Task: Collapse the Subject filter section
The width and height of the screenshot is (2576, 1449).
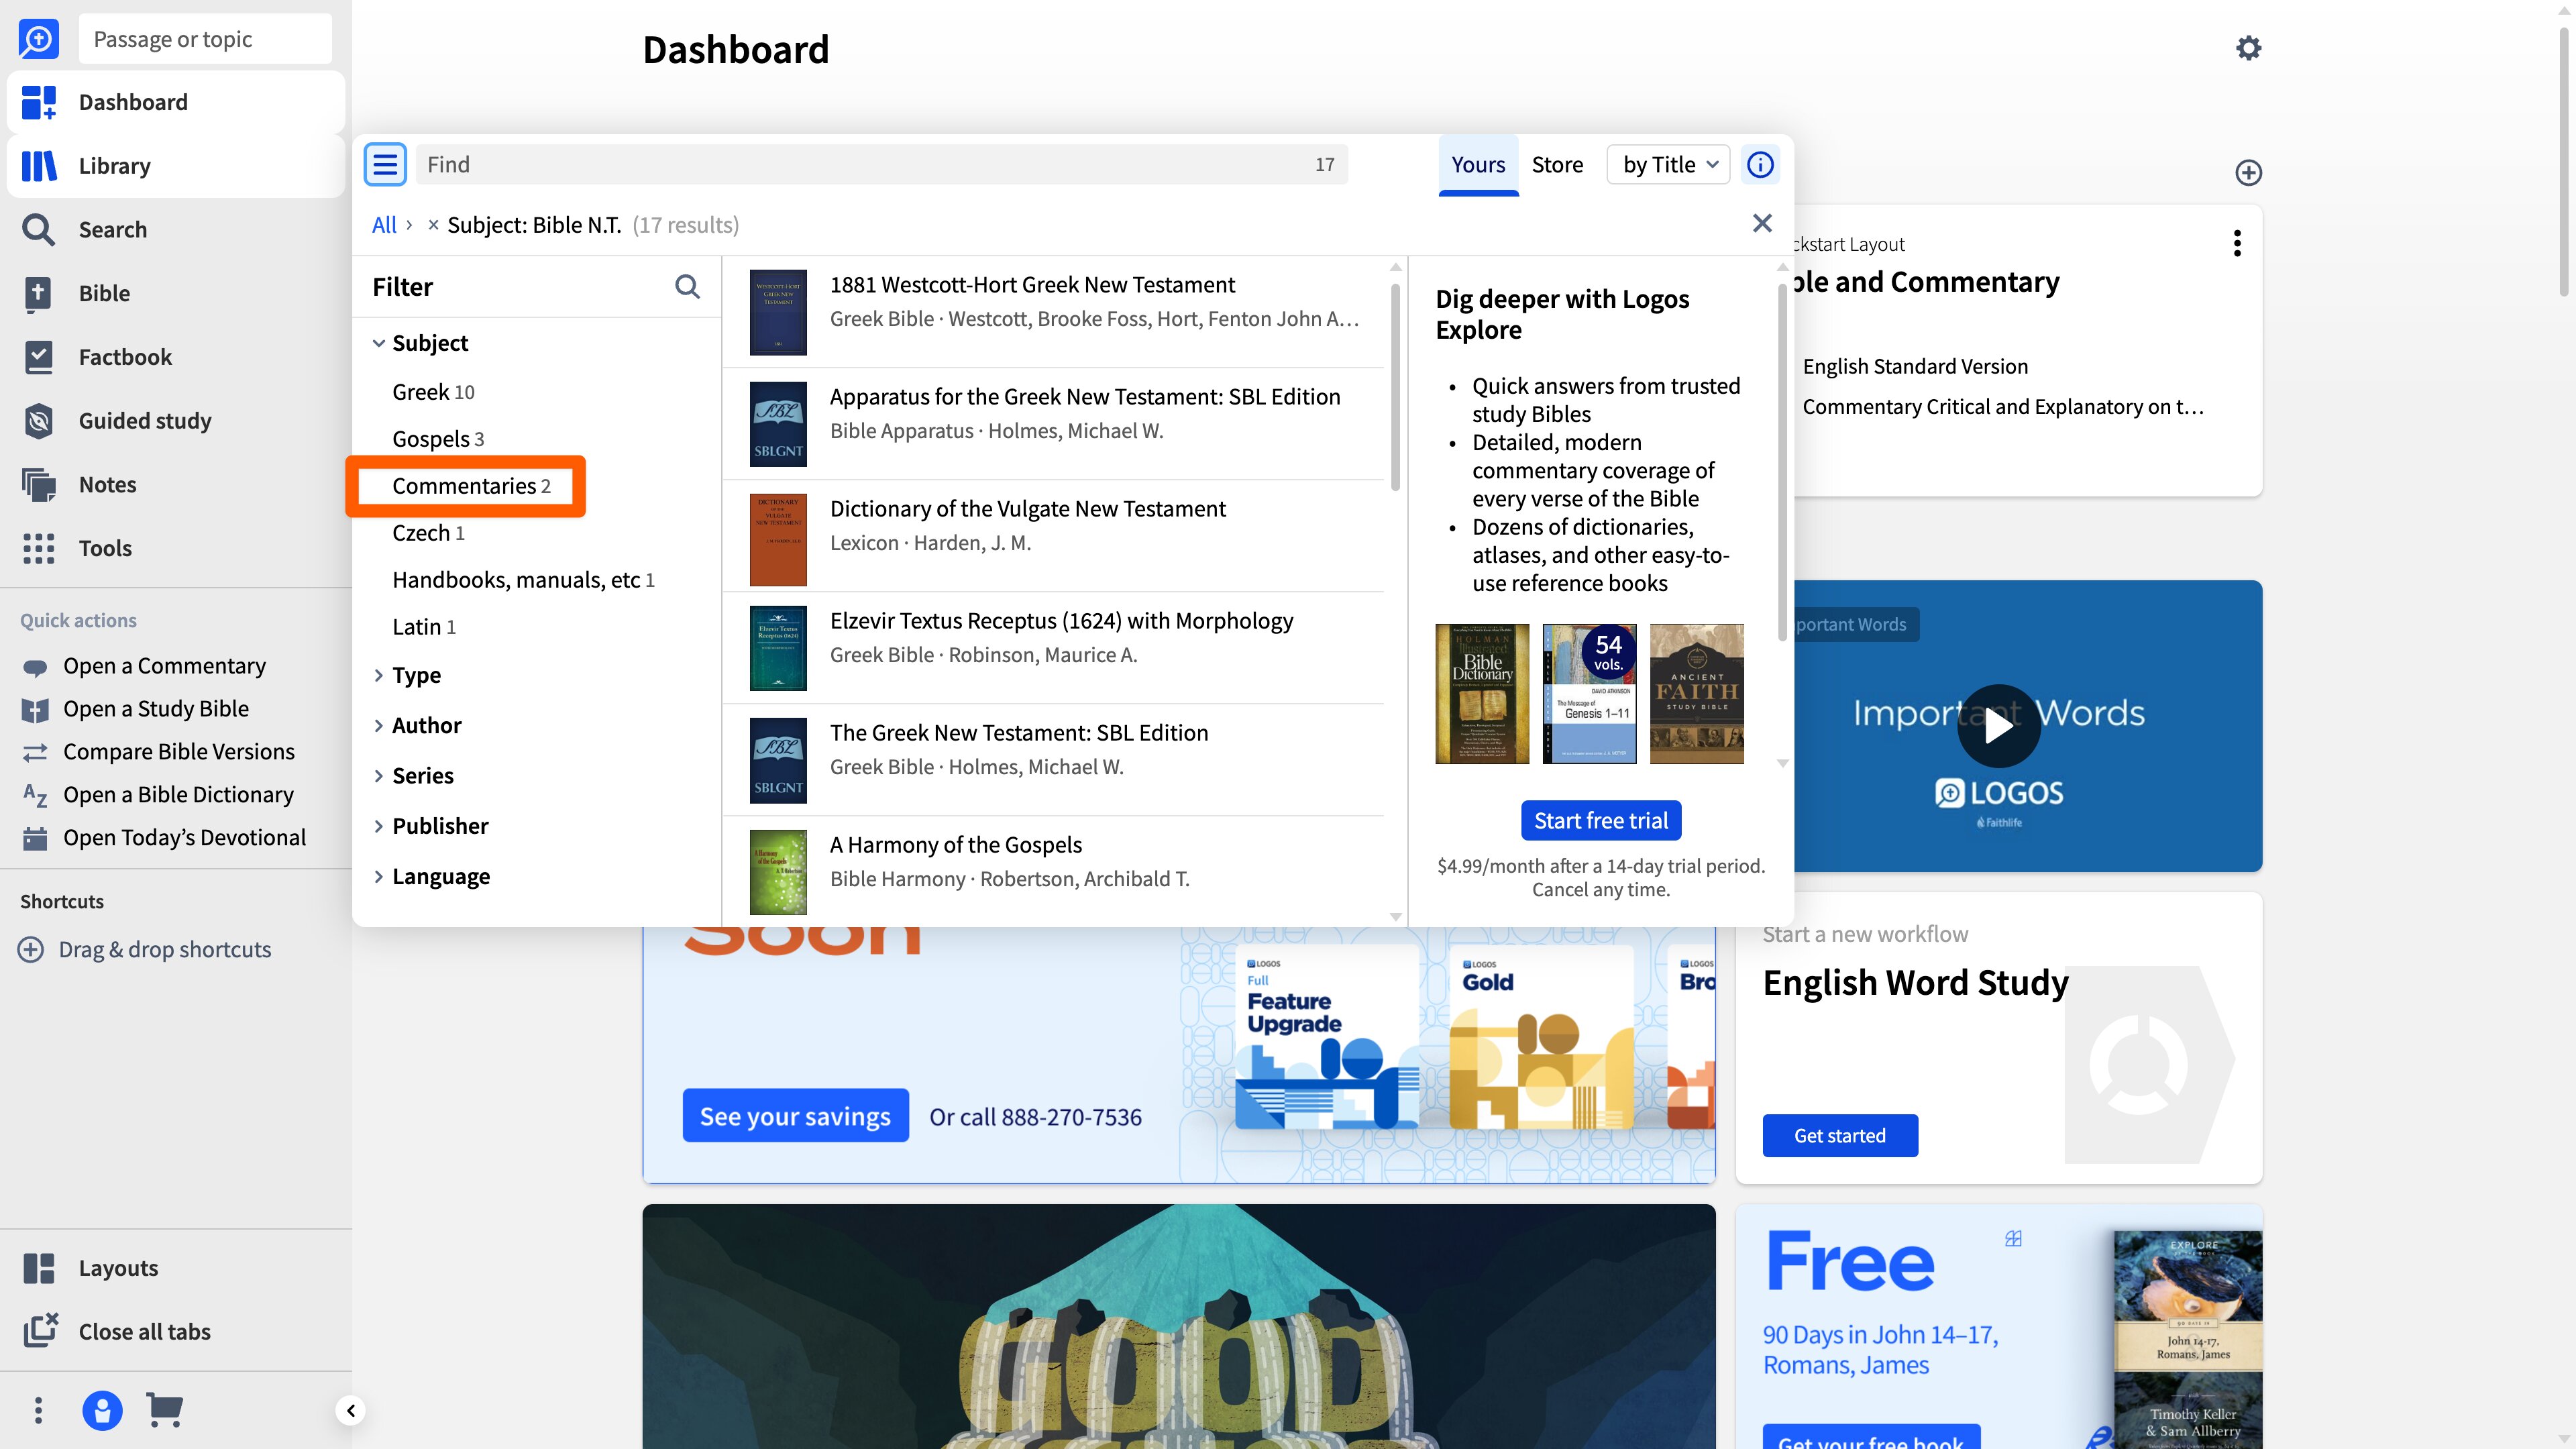Action: tap(379, 343)
